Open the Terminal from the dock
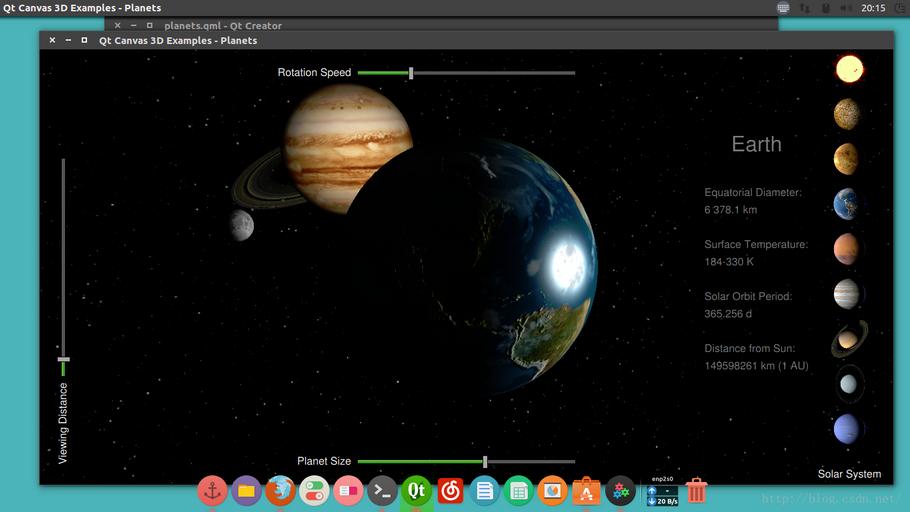The image size is (910, 512). pyautogui.click(x=382, y=491)
